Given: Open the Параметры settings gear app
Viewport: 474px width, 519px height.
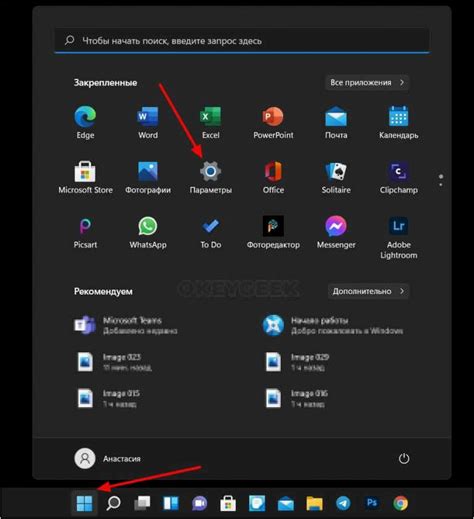Looking at the screenshot, I should pyautogui.click(x=210, y=177).
